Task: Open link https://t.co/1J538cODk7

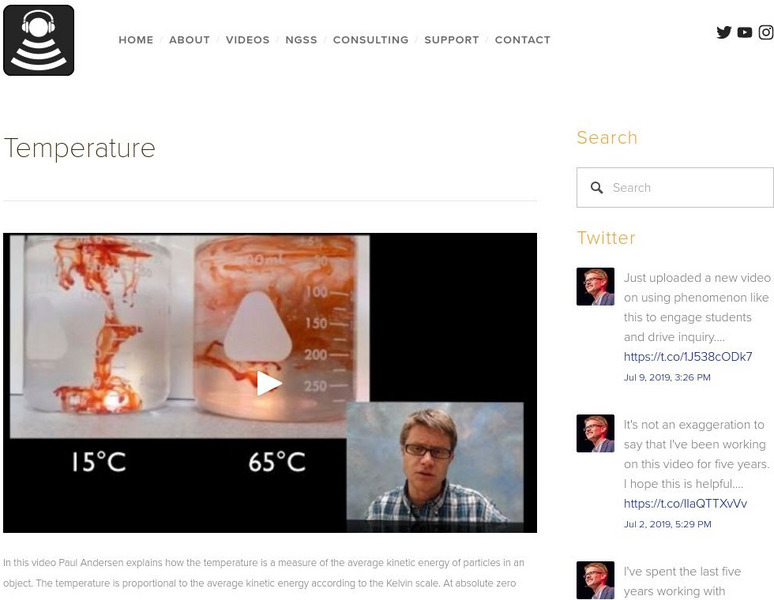Action: click(688, 357)
